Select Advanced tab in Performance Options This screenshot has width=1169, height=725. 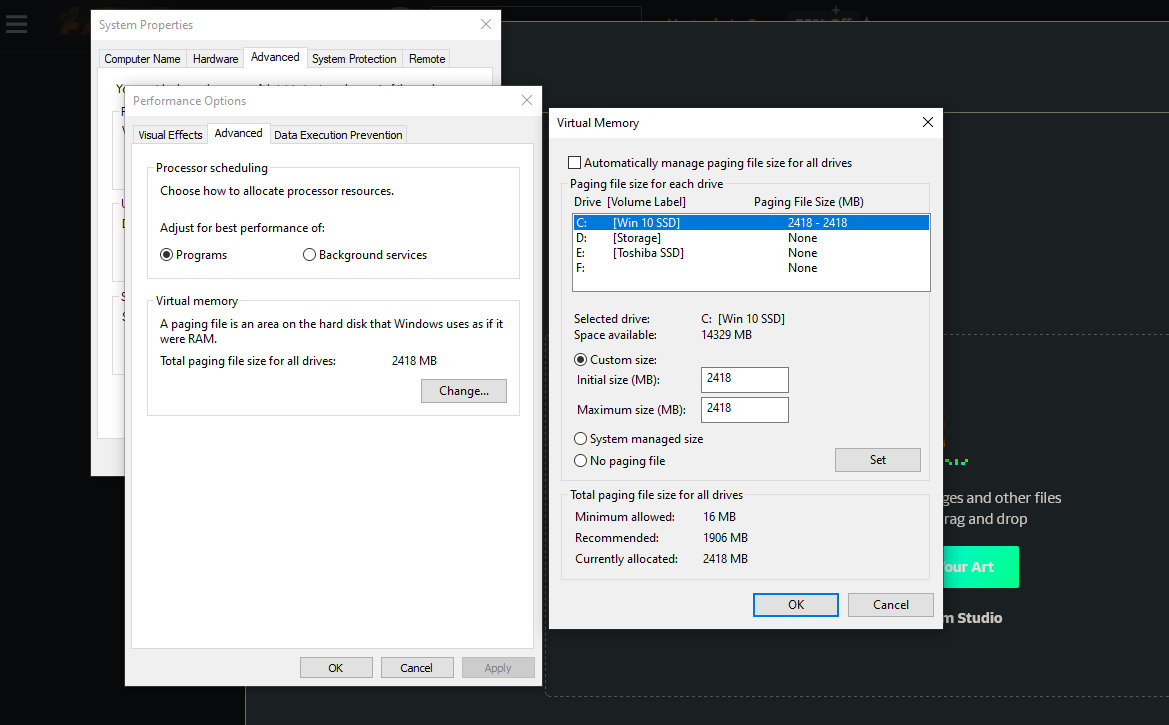click(239, 134)
